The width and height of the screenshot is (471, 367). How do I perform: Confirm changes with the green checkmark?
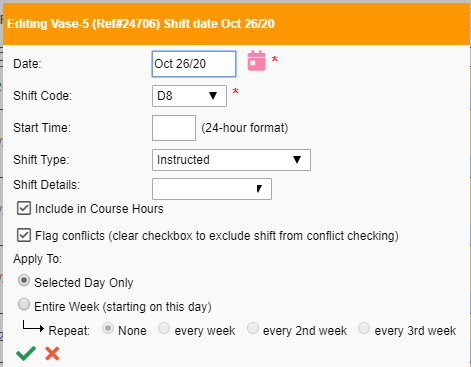(x=26, y=353)
